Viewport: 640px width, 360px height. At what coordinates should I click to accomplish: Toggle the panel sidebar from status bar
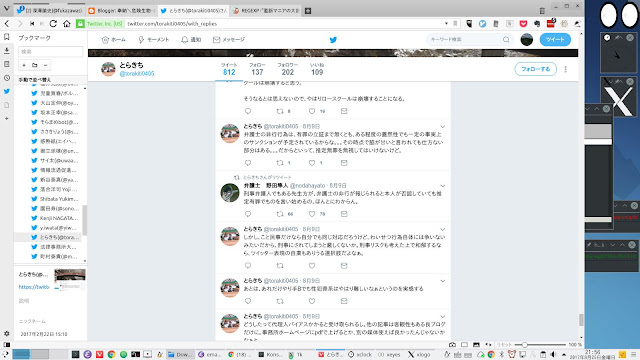[7, 345]
